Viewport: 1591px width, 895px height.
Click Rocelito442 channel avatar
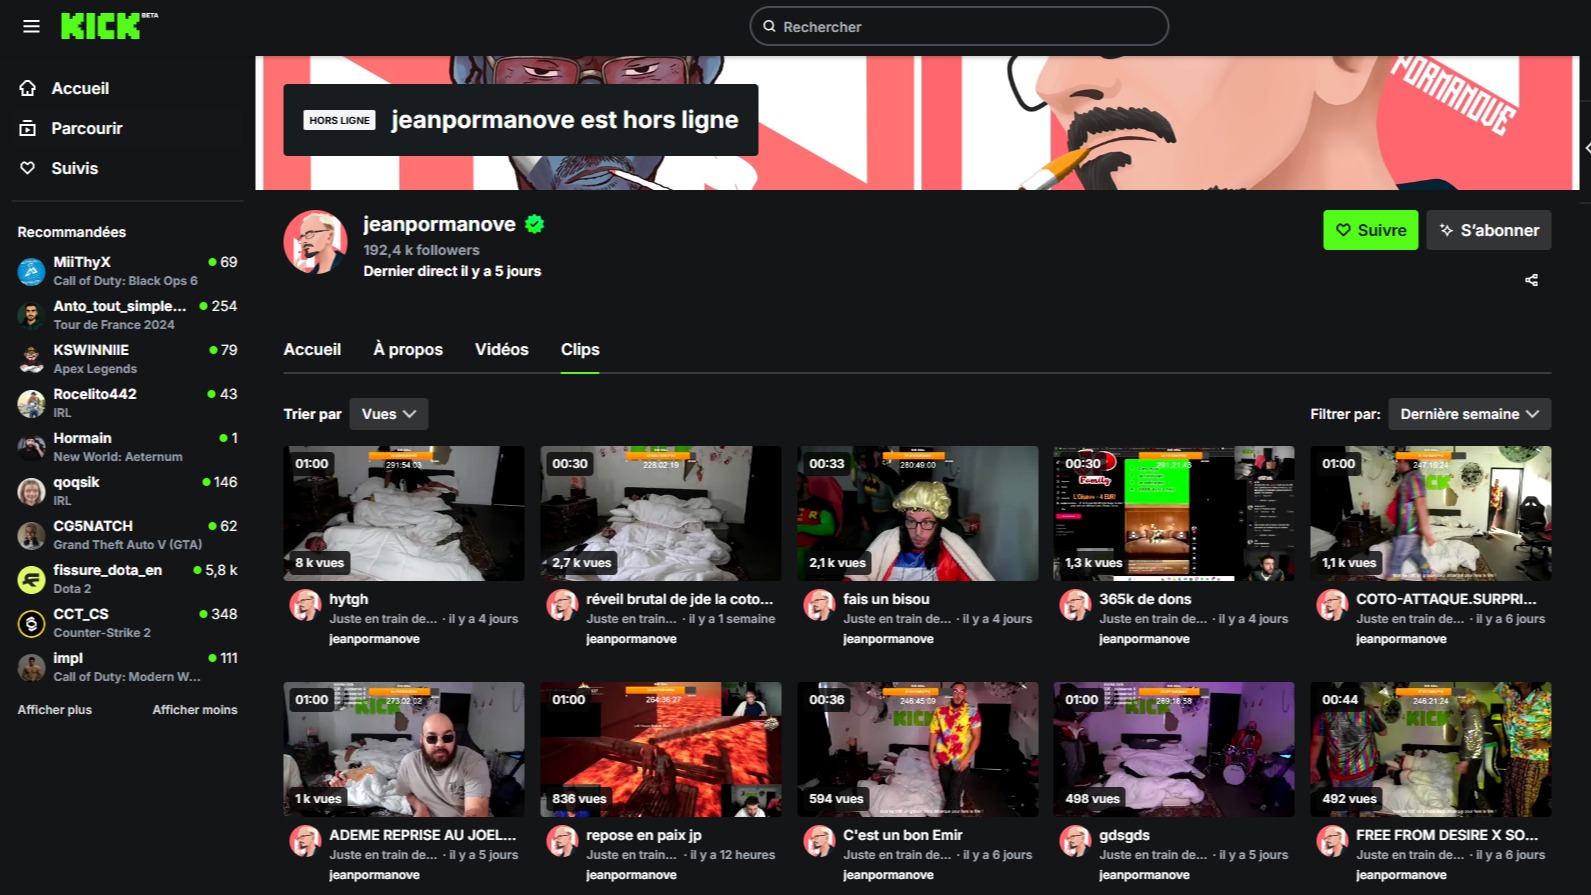32,403
